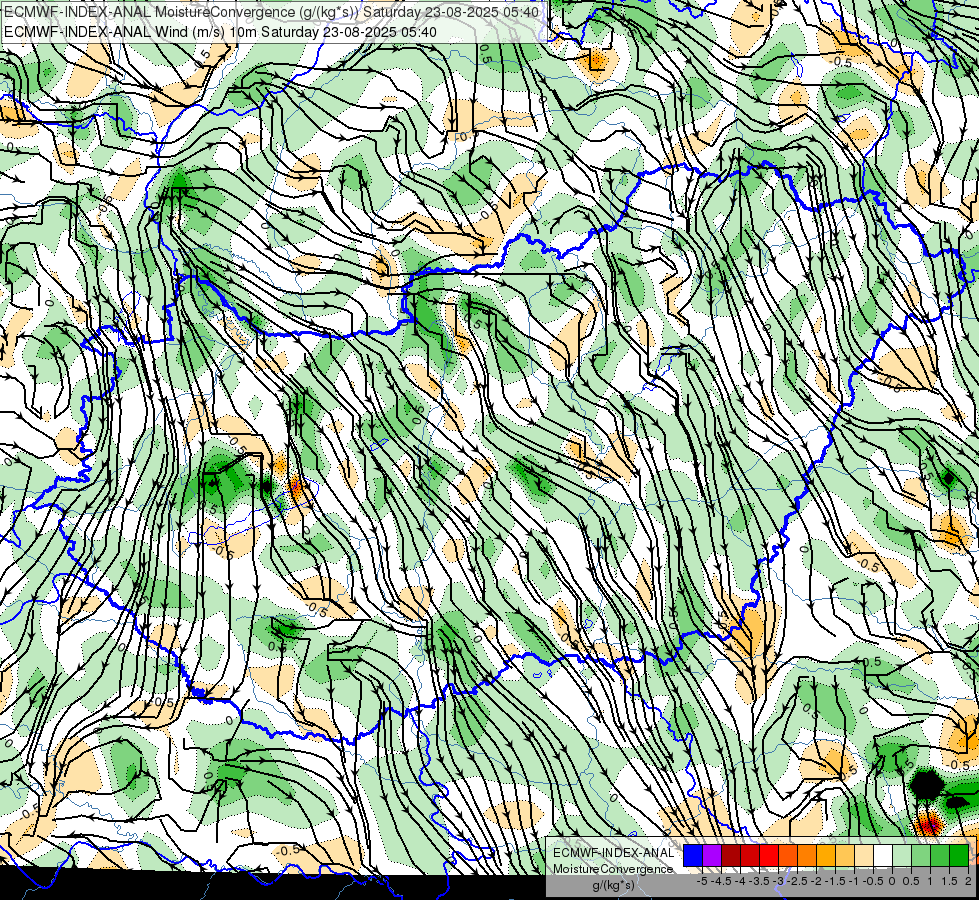Pick the darkest green legend swatch
This screenshot has height=900, width=979.
(x=959, y=855)
